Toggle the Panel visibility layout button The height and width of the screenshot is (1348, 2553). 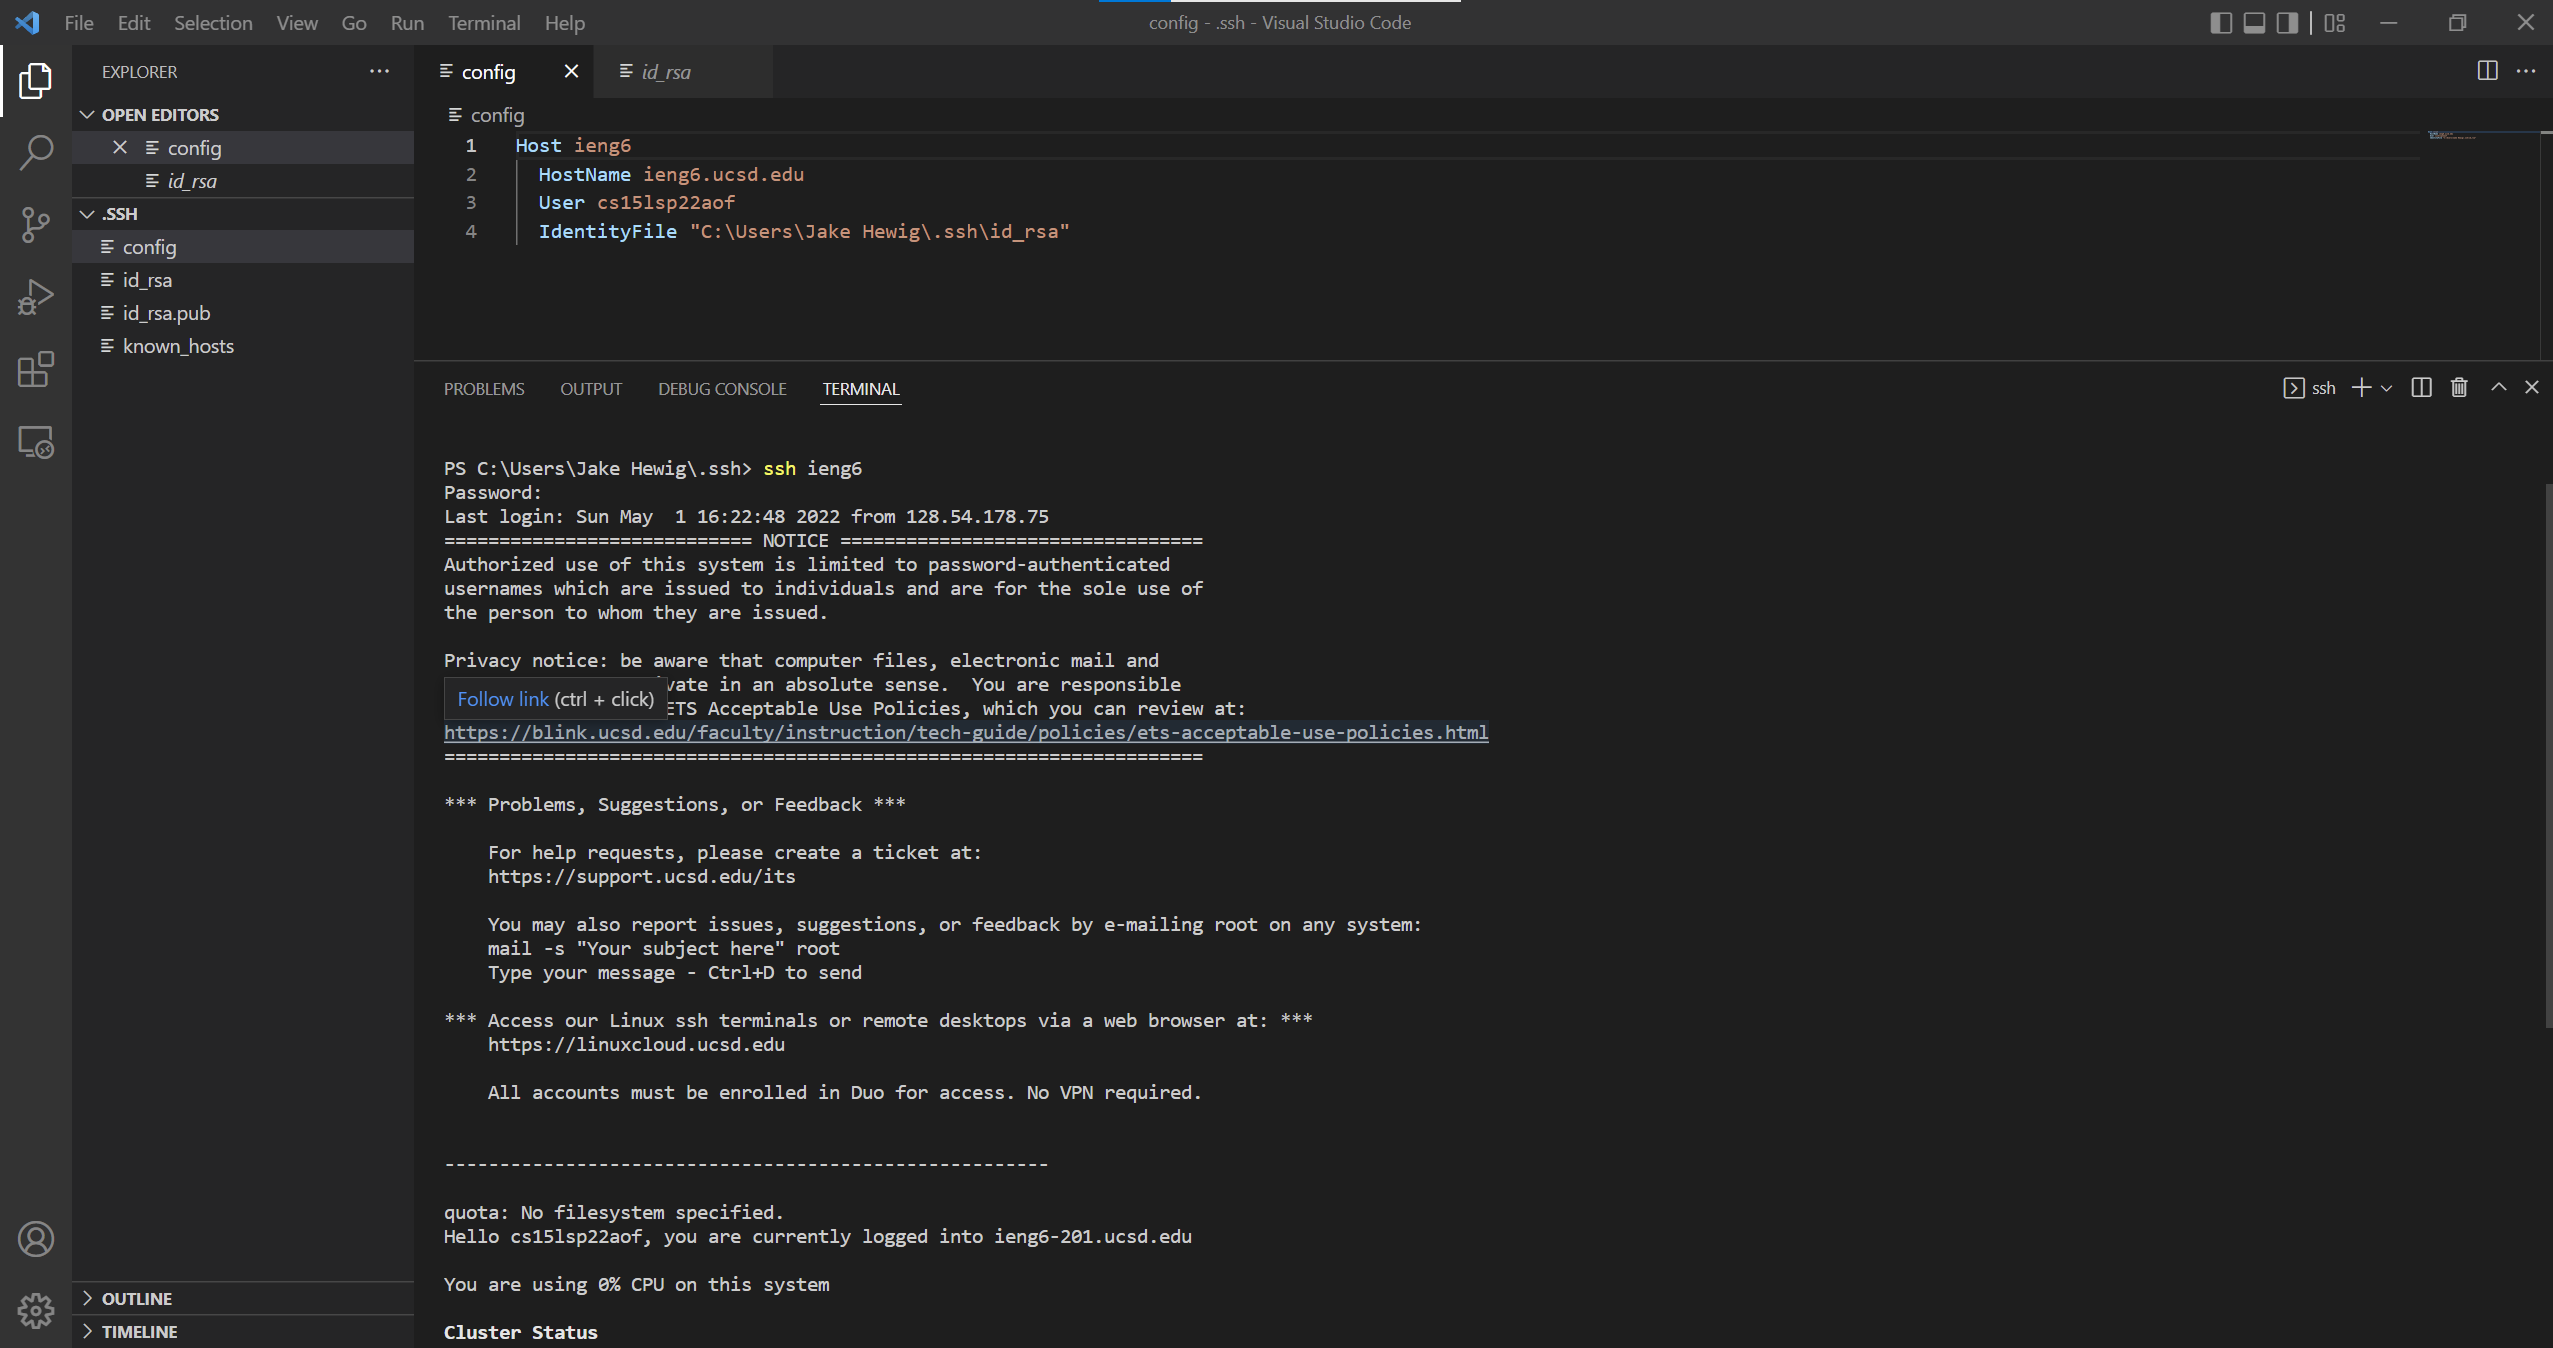2254,23
